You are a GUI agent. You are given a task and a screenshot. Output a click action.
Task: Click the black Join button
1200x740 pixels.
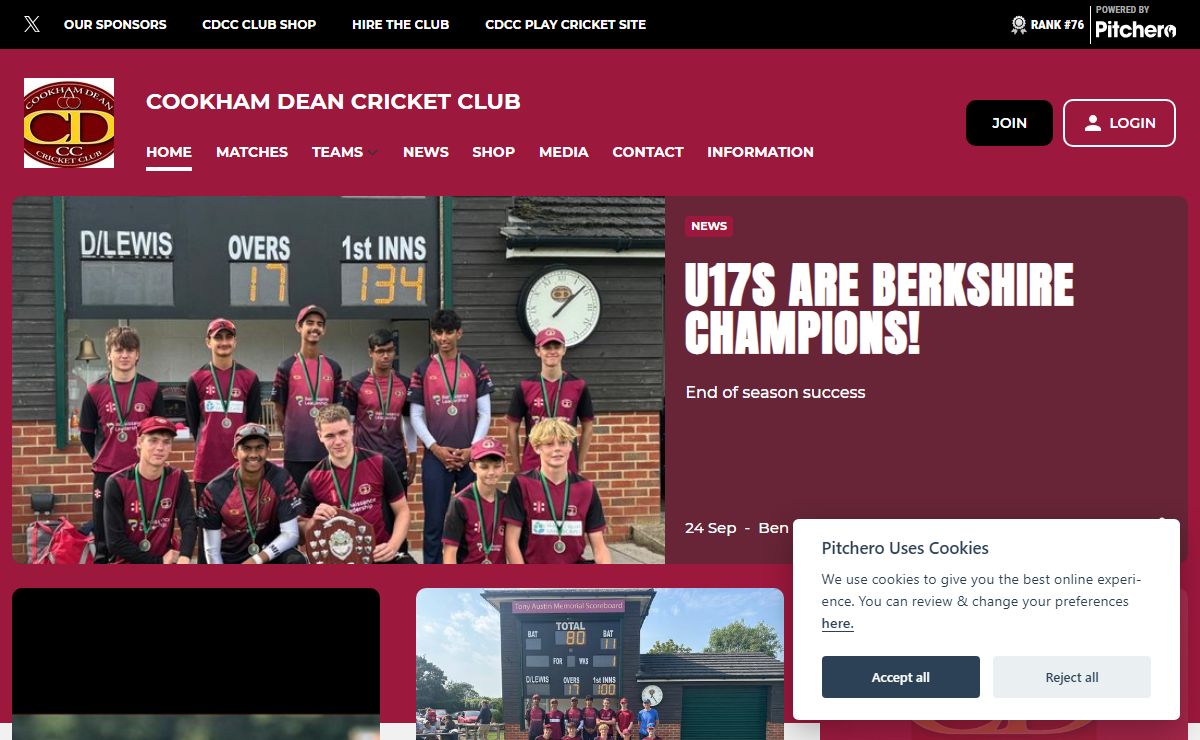click(1009, 123)
